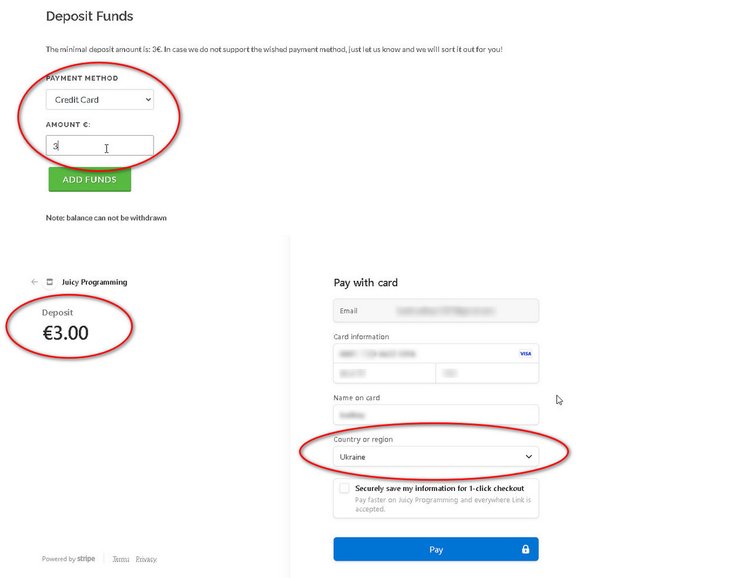Click the Stripe logo in footer
The height and width of the screenshot is (578, 740).
(x=86, y=559)
